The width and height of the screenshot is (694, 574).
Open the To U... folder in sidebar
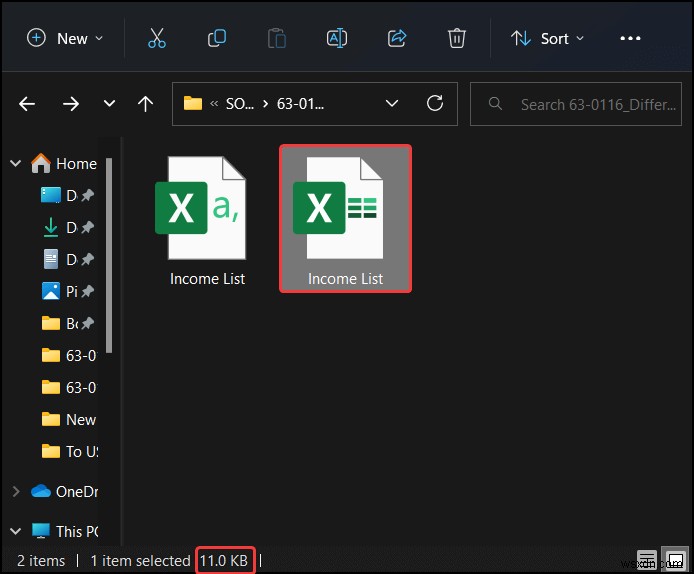coord(69,451)
